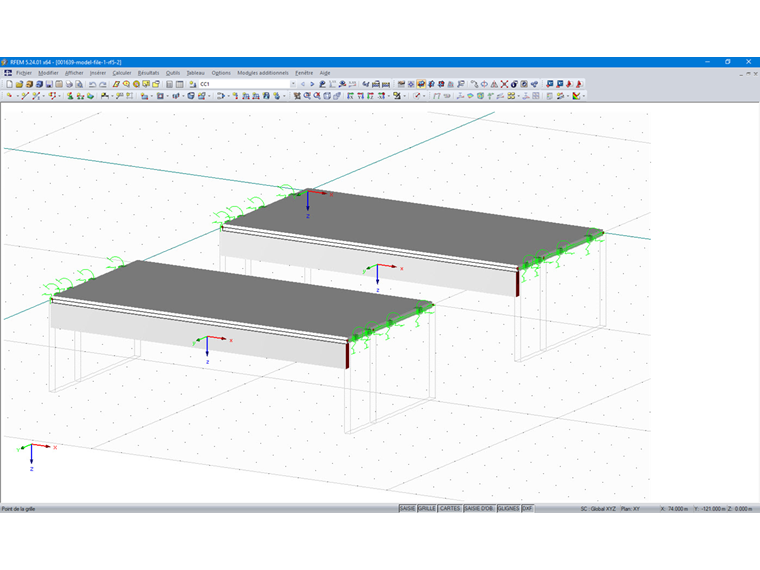Open the Modifier menu

click(x=48, y=73)
